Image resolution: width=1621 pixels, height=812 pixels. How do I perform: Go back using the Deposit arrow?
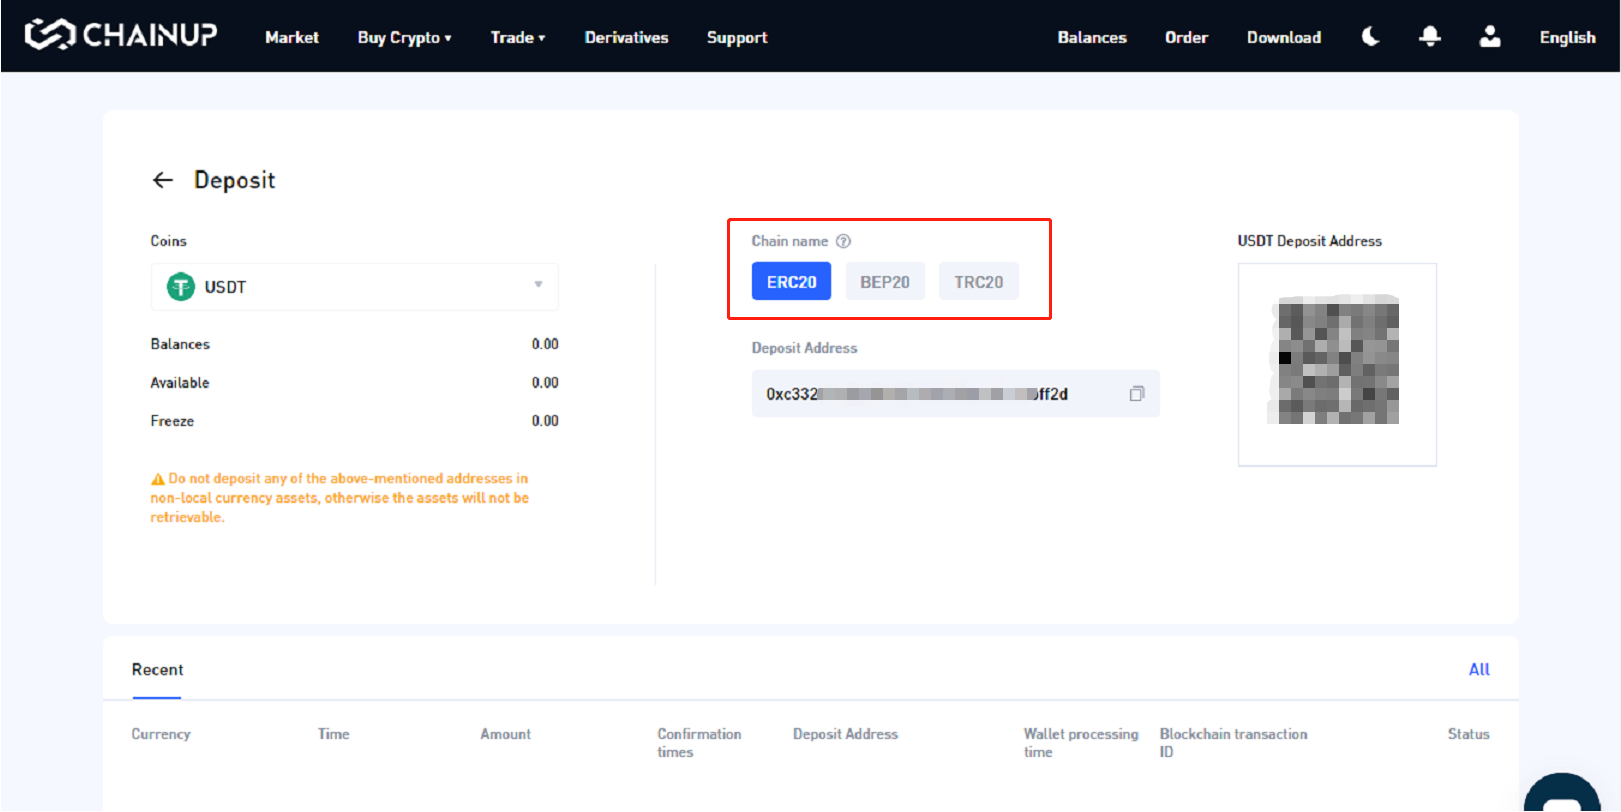[x=163, y=180]
